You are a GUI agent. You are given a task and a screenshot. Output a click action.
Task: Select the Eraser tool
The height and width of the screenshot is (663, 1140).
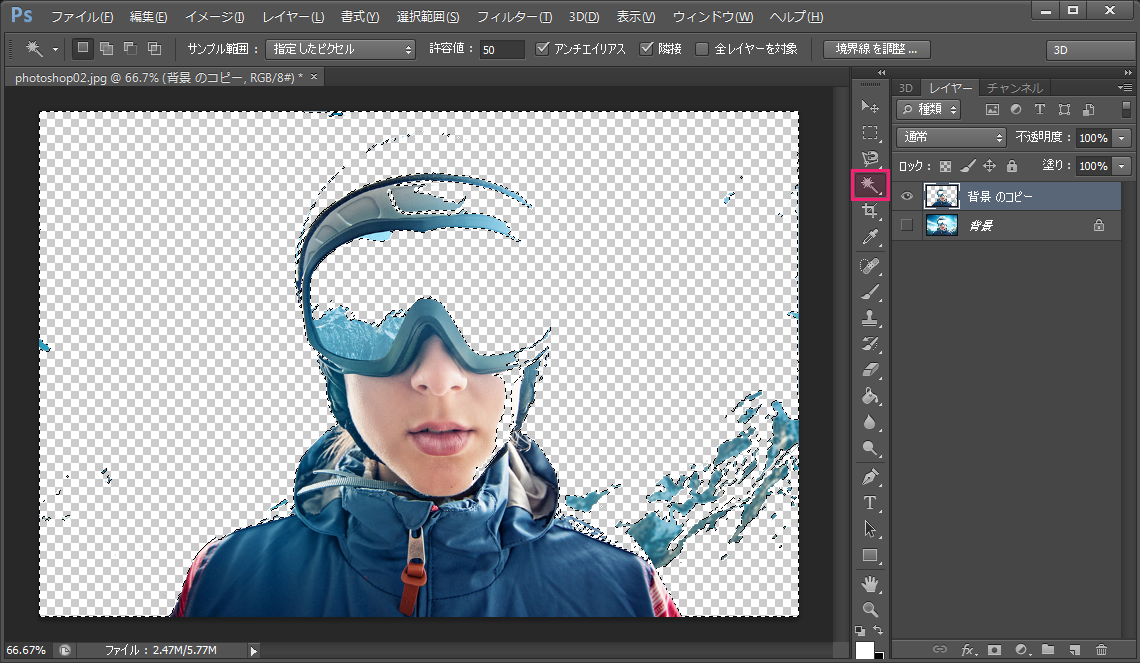[x=869, y=370]
